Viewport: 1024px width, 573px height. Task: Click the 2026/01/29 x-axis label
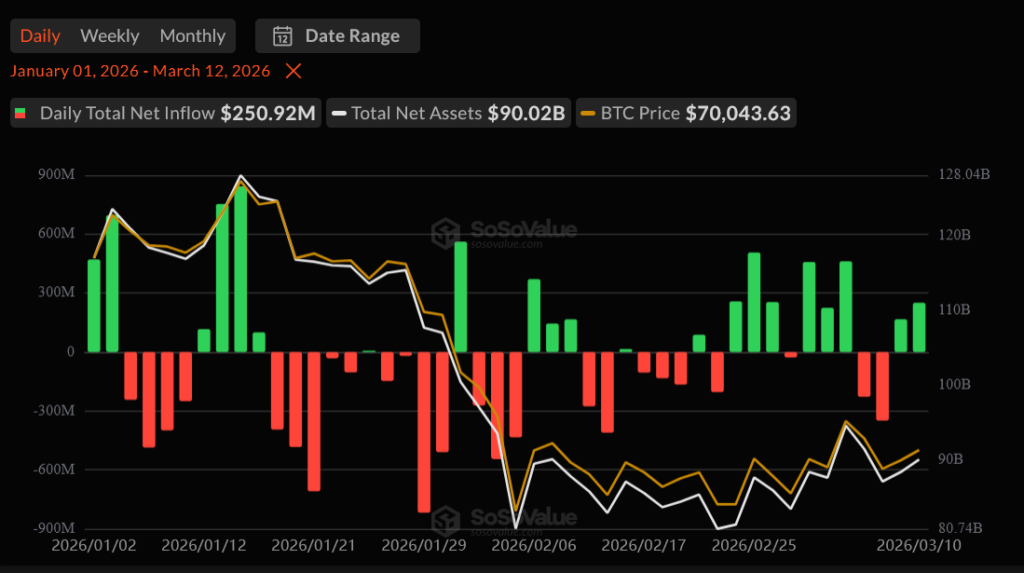coord(424,546)
